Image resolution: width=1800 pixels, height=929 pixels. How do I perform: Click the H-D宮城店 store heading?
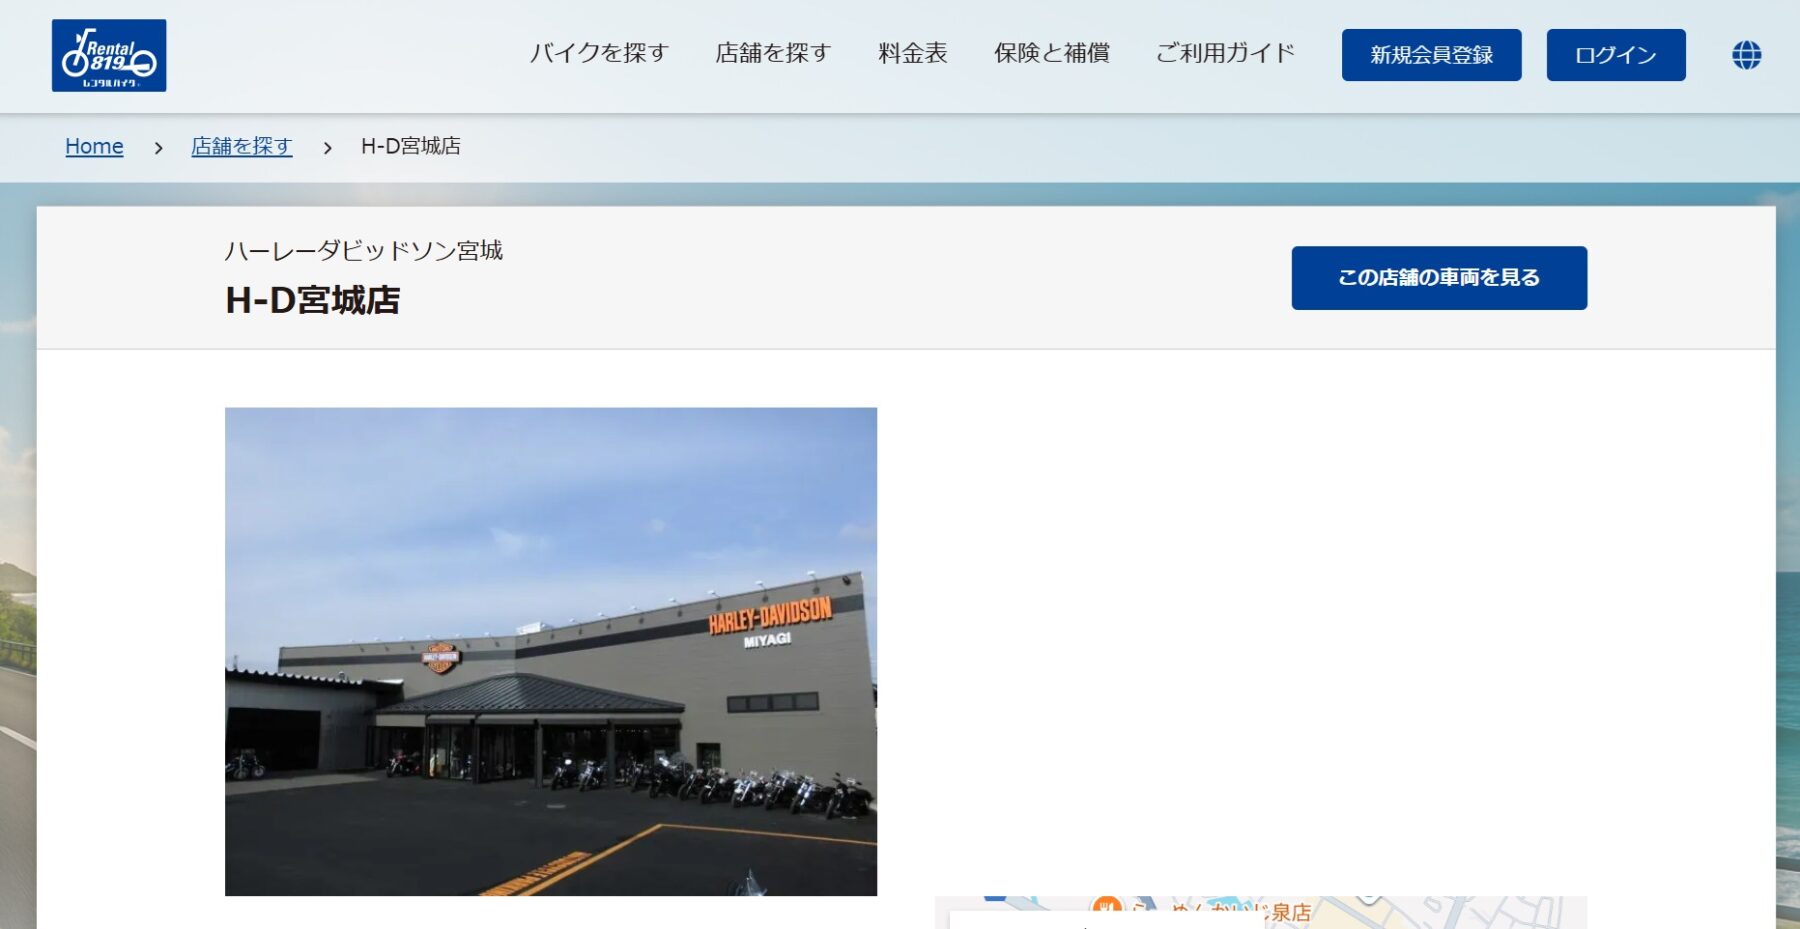pyautogui.click(x=313, y=300)
